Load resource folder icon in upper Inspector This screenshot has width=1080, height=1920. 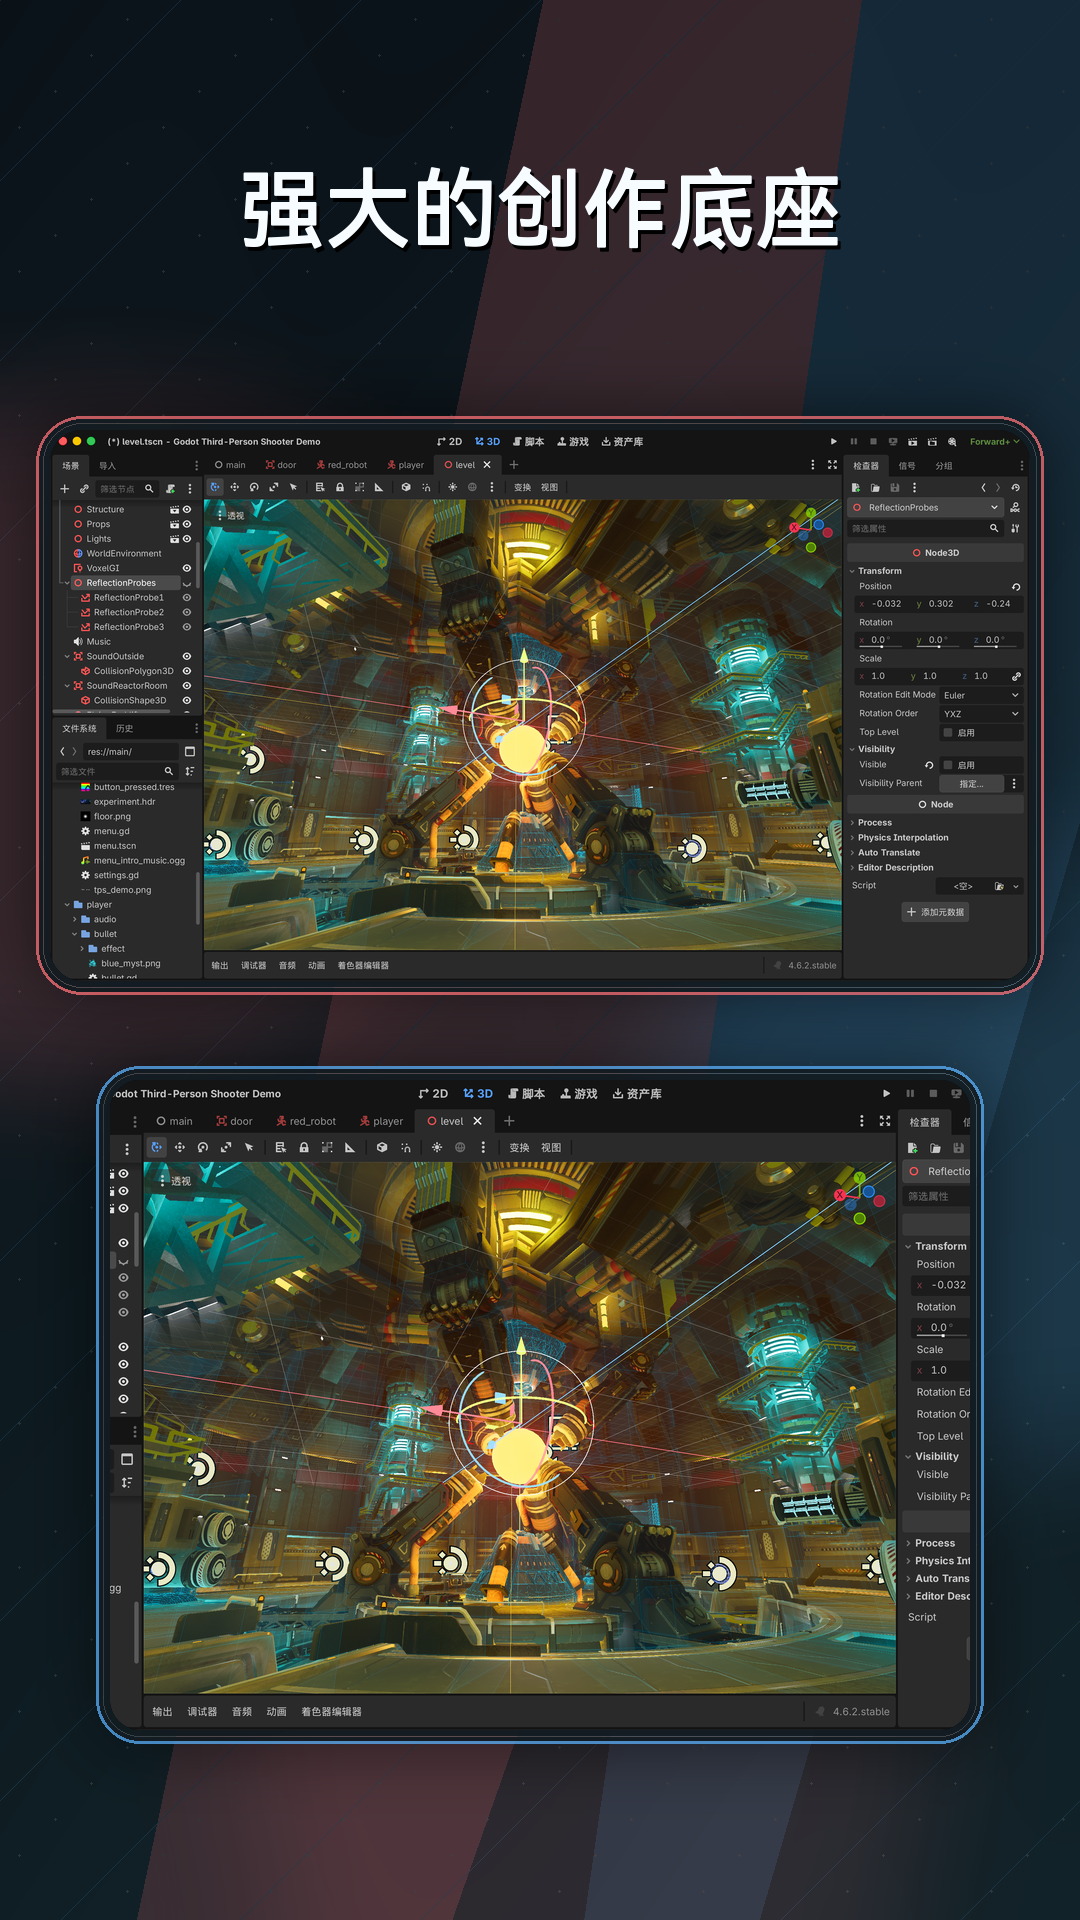click(x=875, y=488)
